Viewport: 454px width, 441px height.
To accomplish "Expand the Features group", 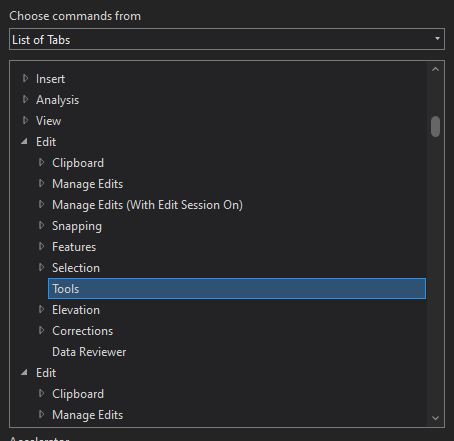I will (41, 247).
